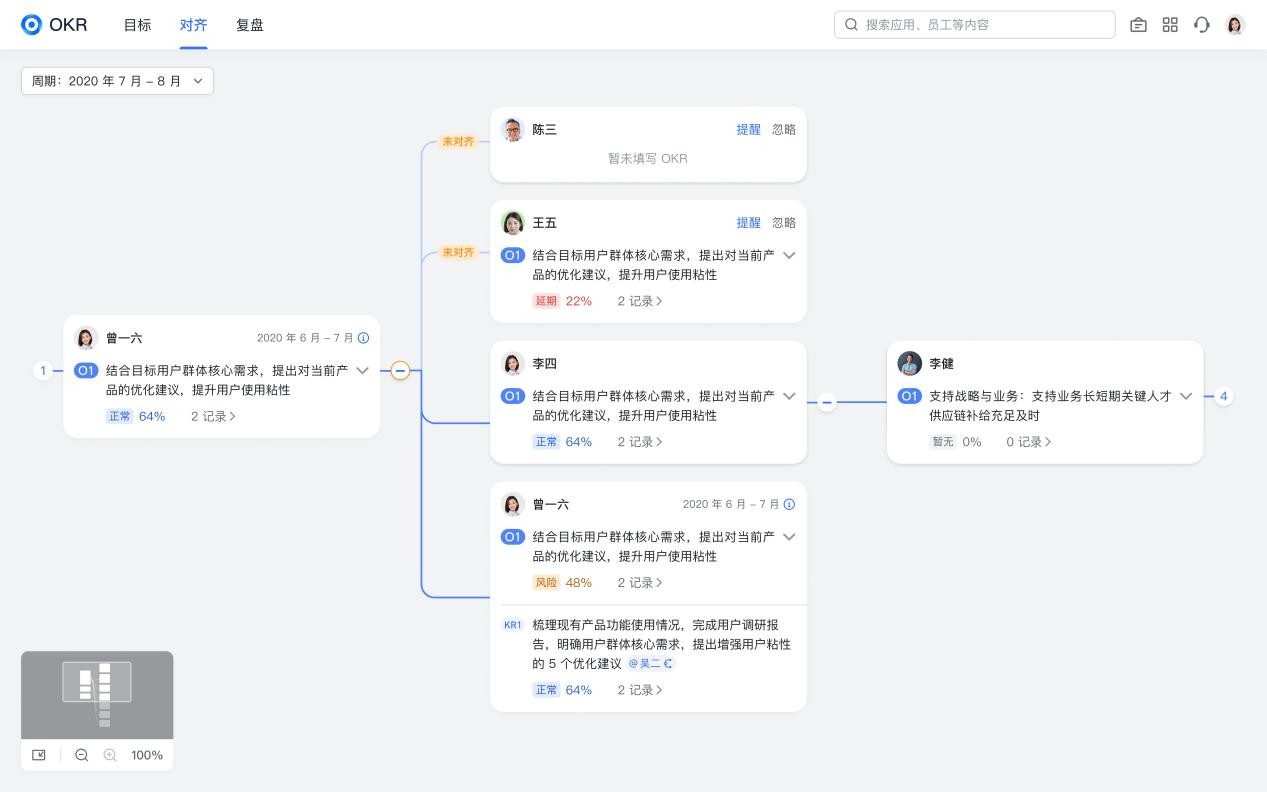Screen dimensions: 1267x792
Task: Click 提醒 on 陈三's card
Action: [748, 130]
